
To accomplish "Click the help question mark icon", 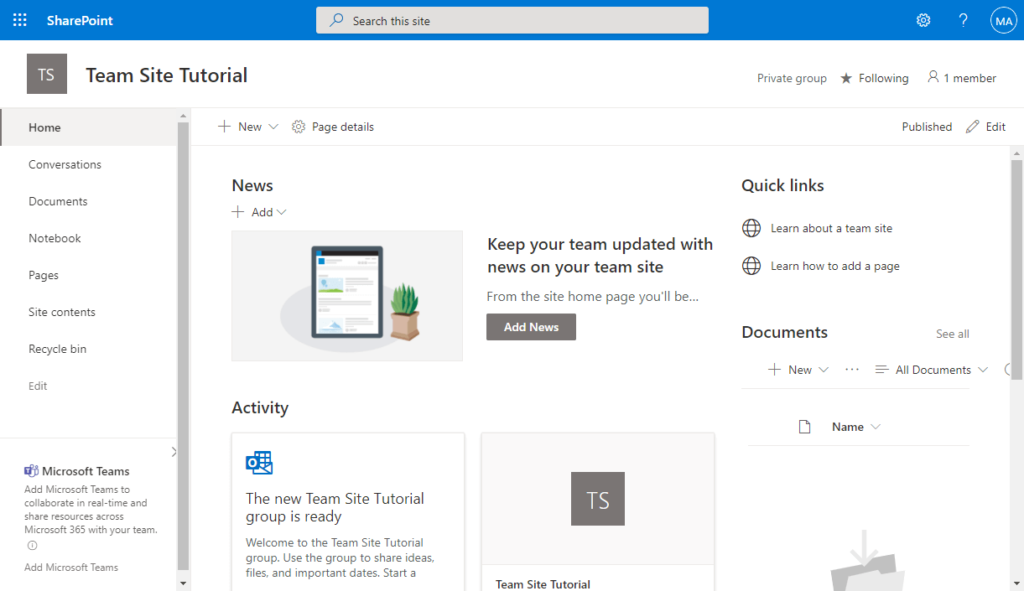I will click(963, 20).
